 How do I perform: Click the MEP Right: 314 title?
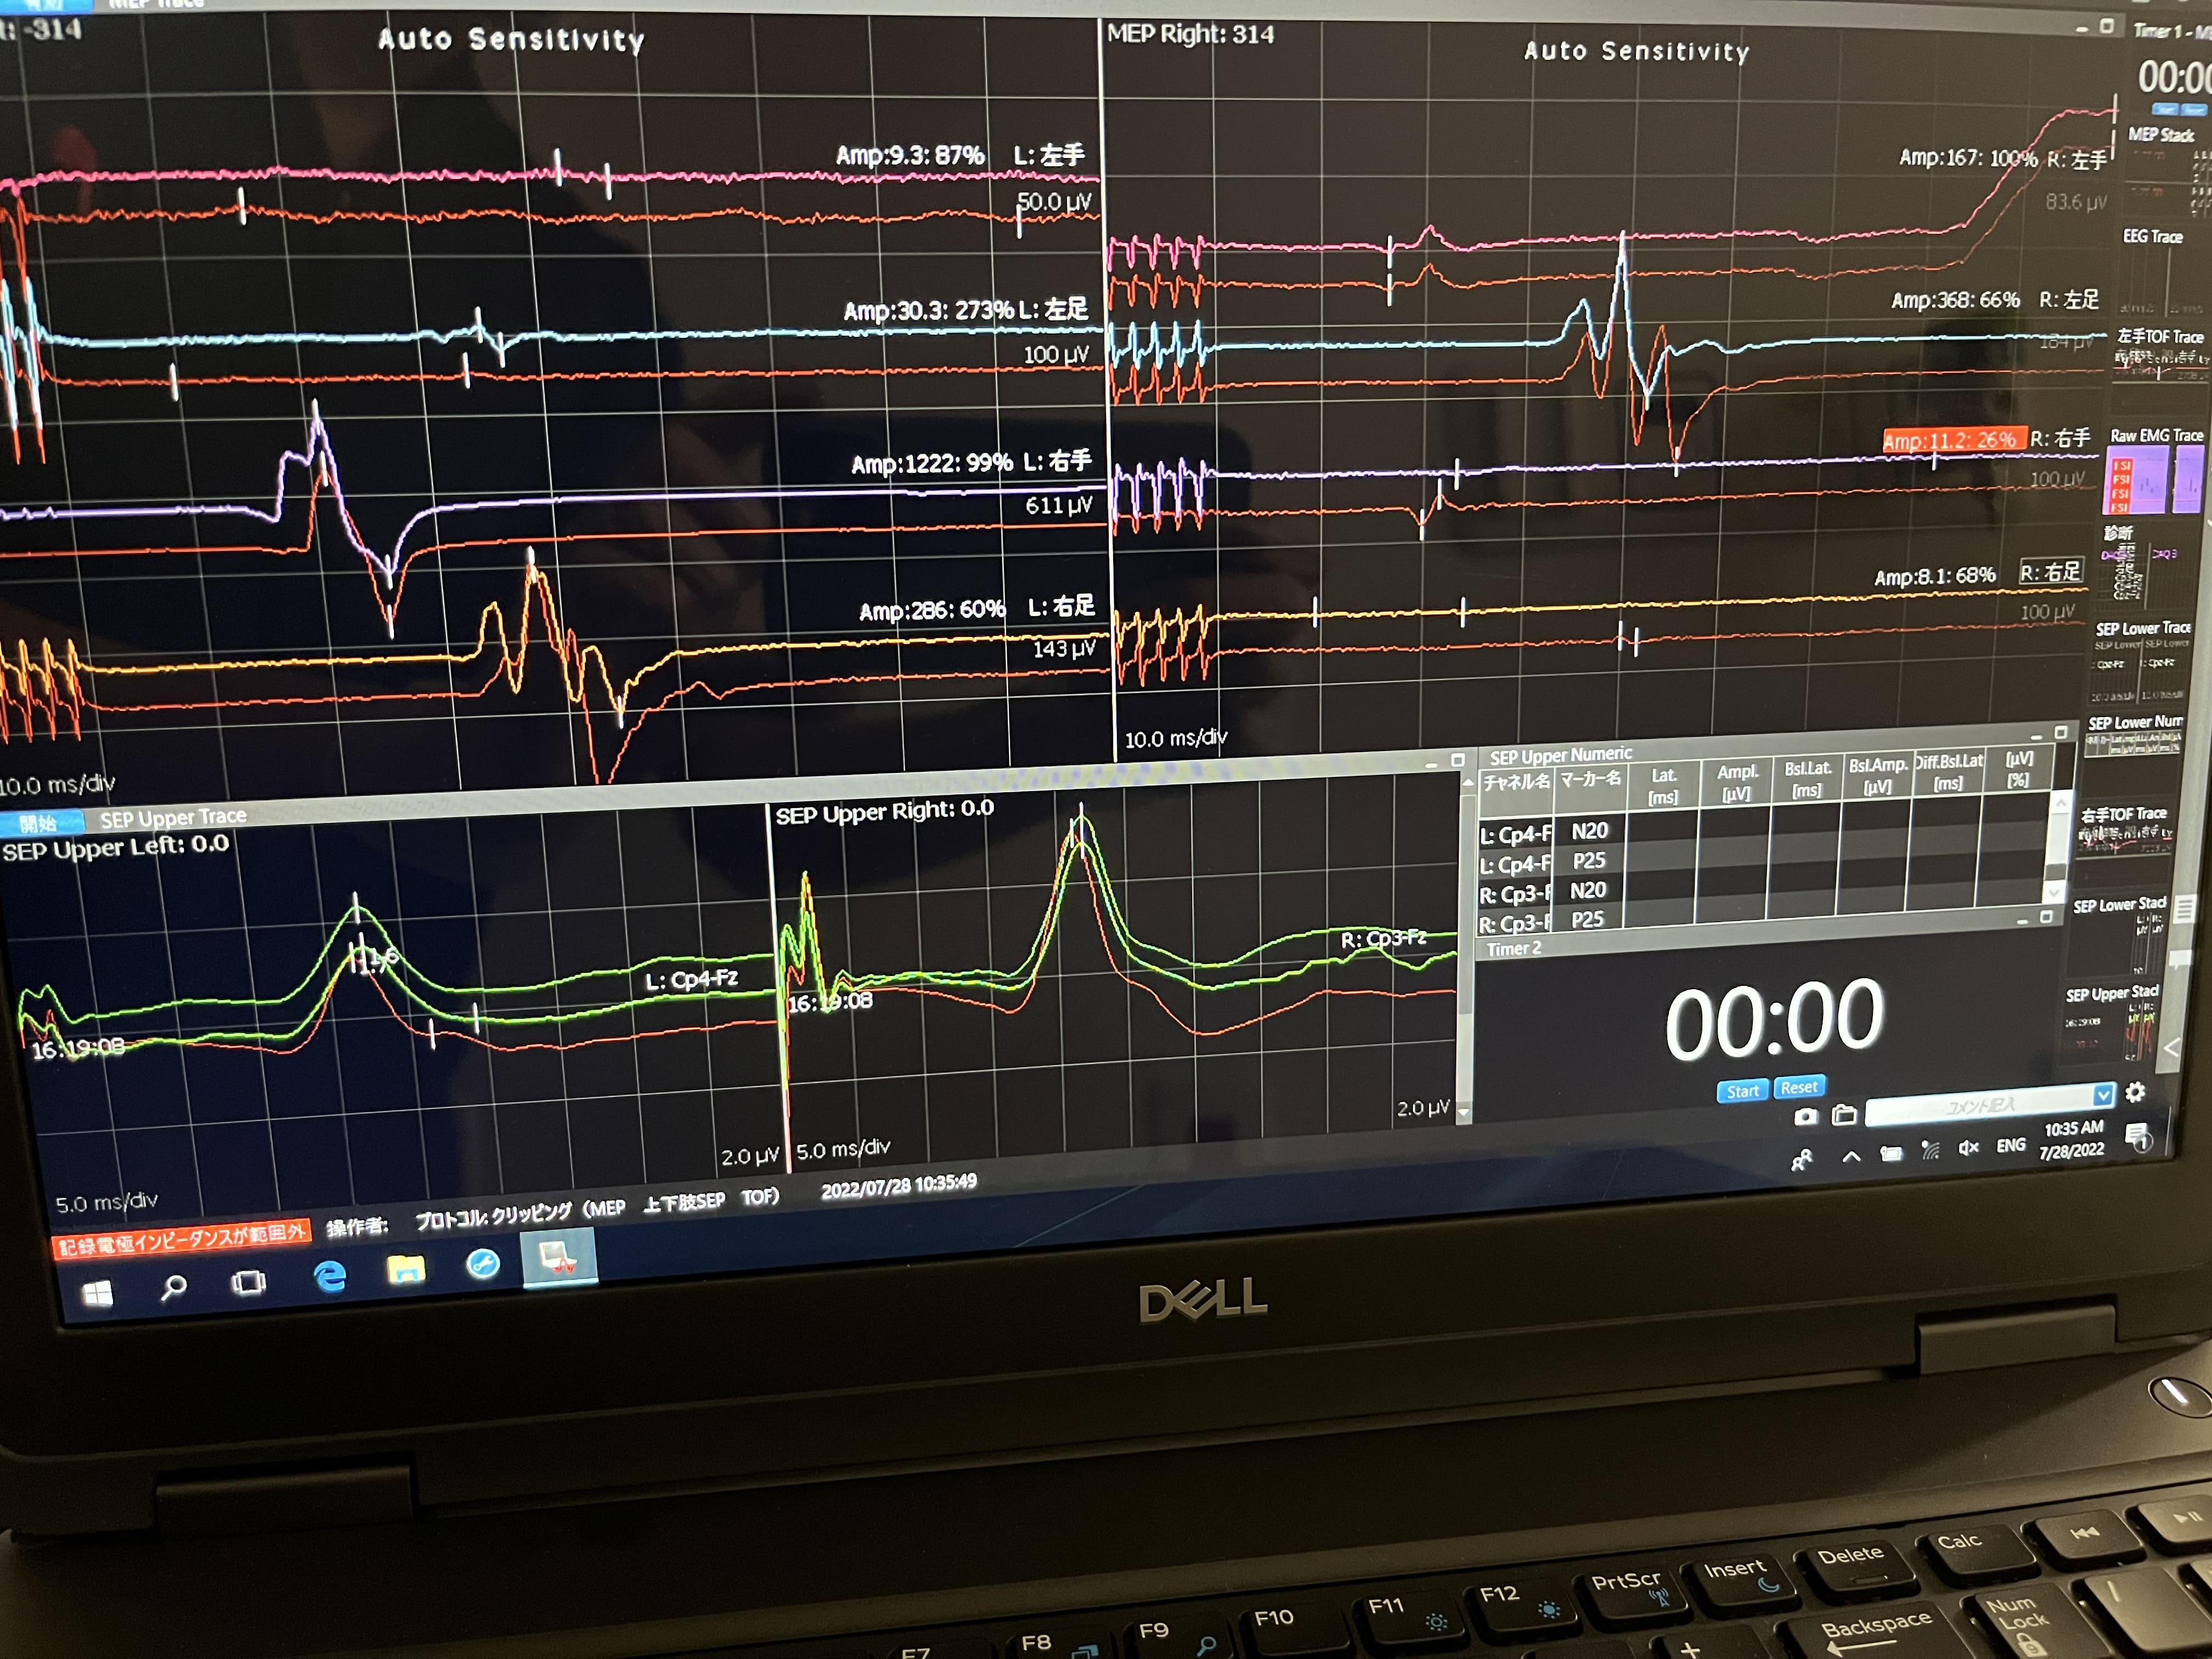click(1190, 34)
